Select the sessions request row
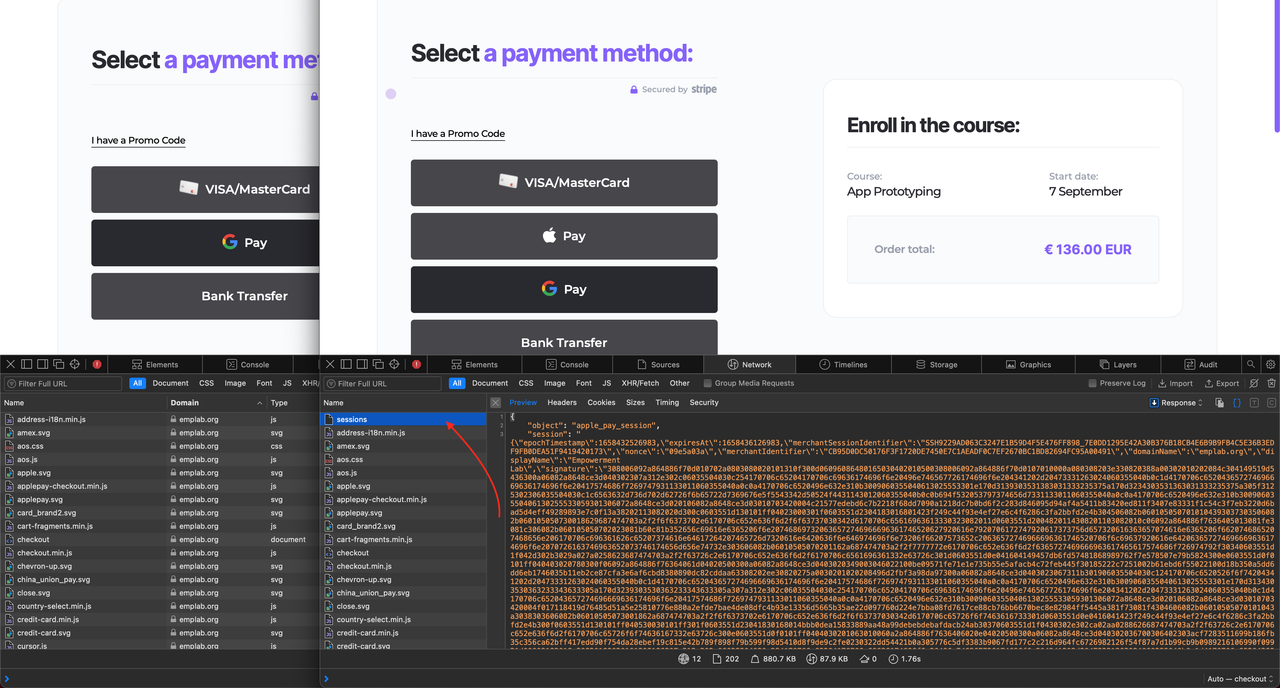 [403, 420]
